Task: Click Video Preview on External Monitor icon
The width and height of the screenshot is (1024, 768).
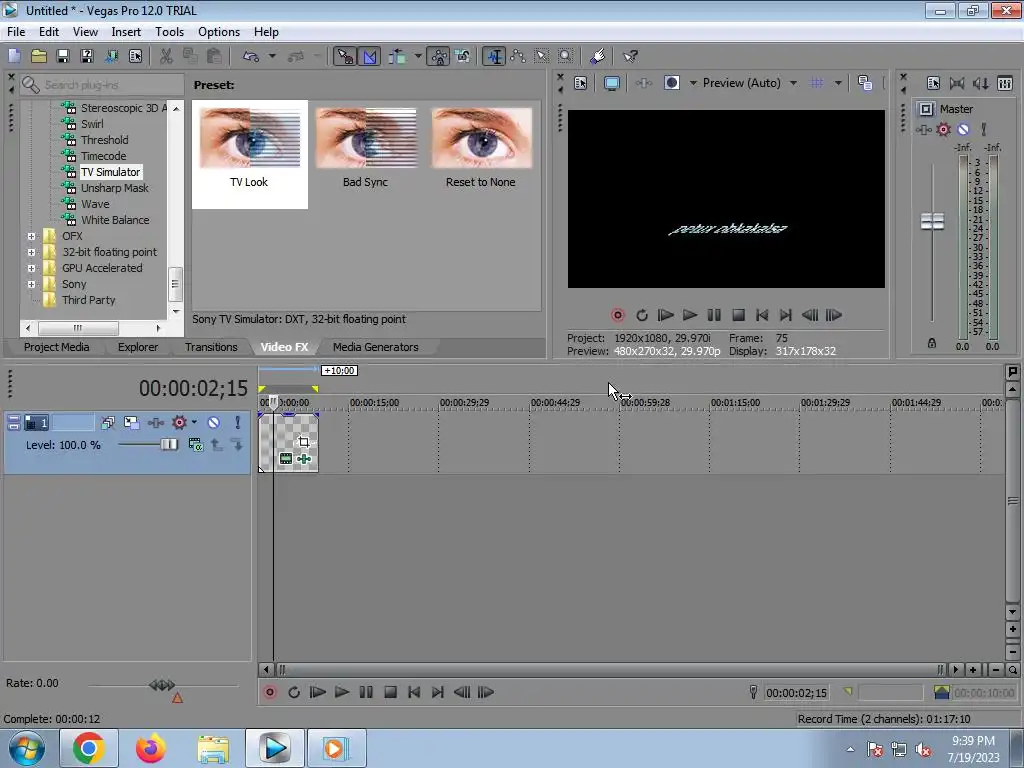Action: click(x=612, y=83)
